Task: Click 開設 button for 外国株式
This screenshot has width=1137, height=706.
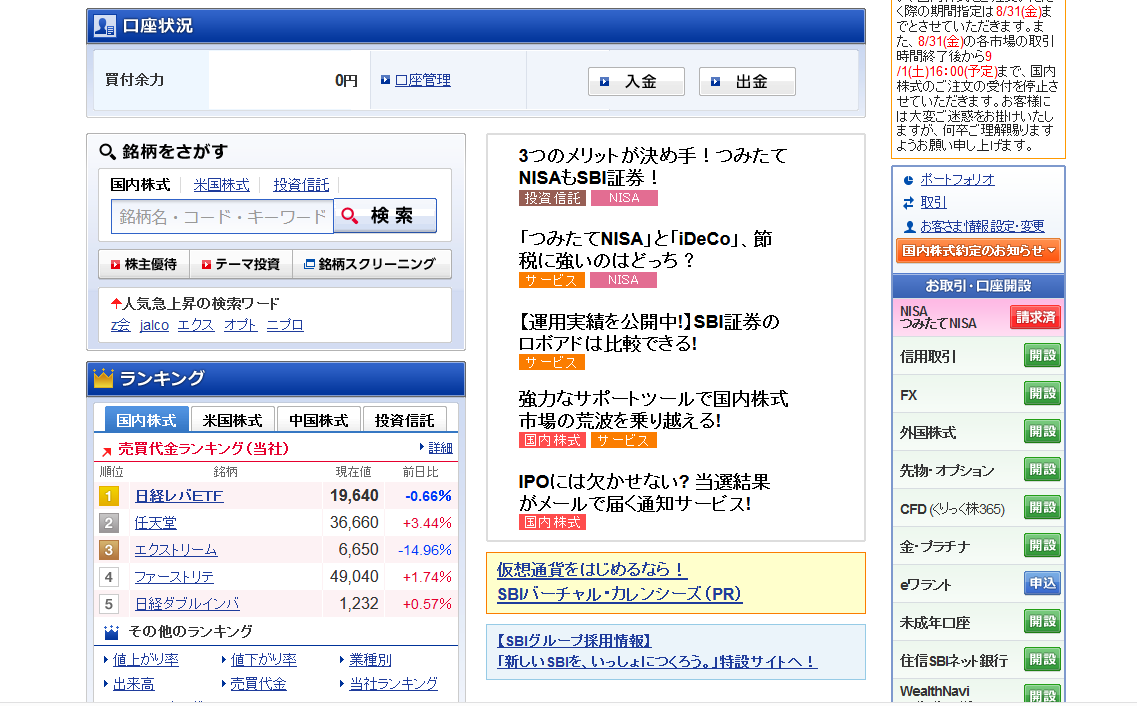Action: [x=1043, y=431]
